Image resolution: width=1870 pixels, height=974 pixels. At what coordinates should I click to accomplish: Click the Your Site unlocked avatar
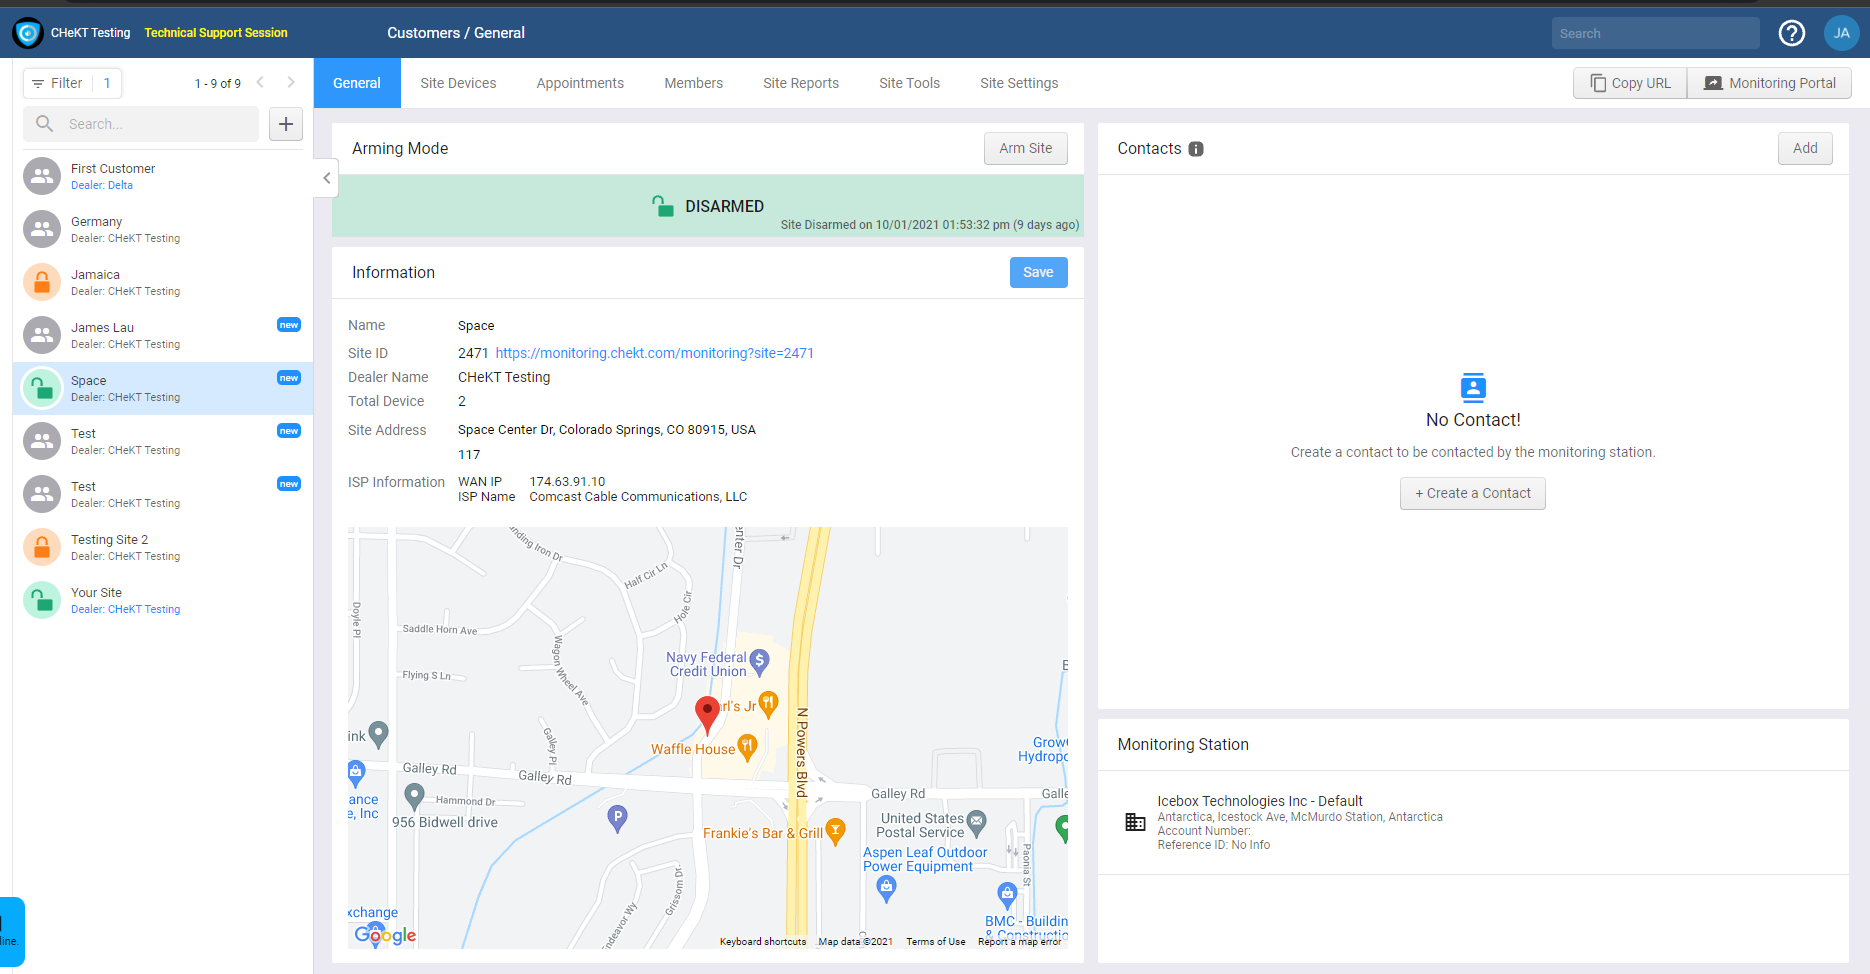click(42, 600)
